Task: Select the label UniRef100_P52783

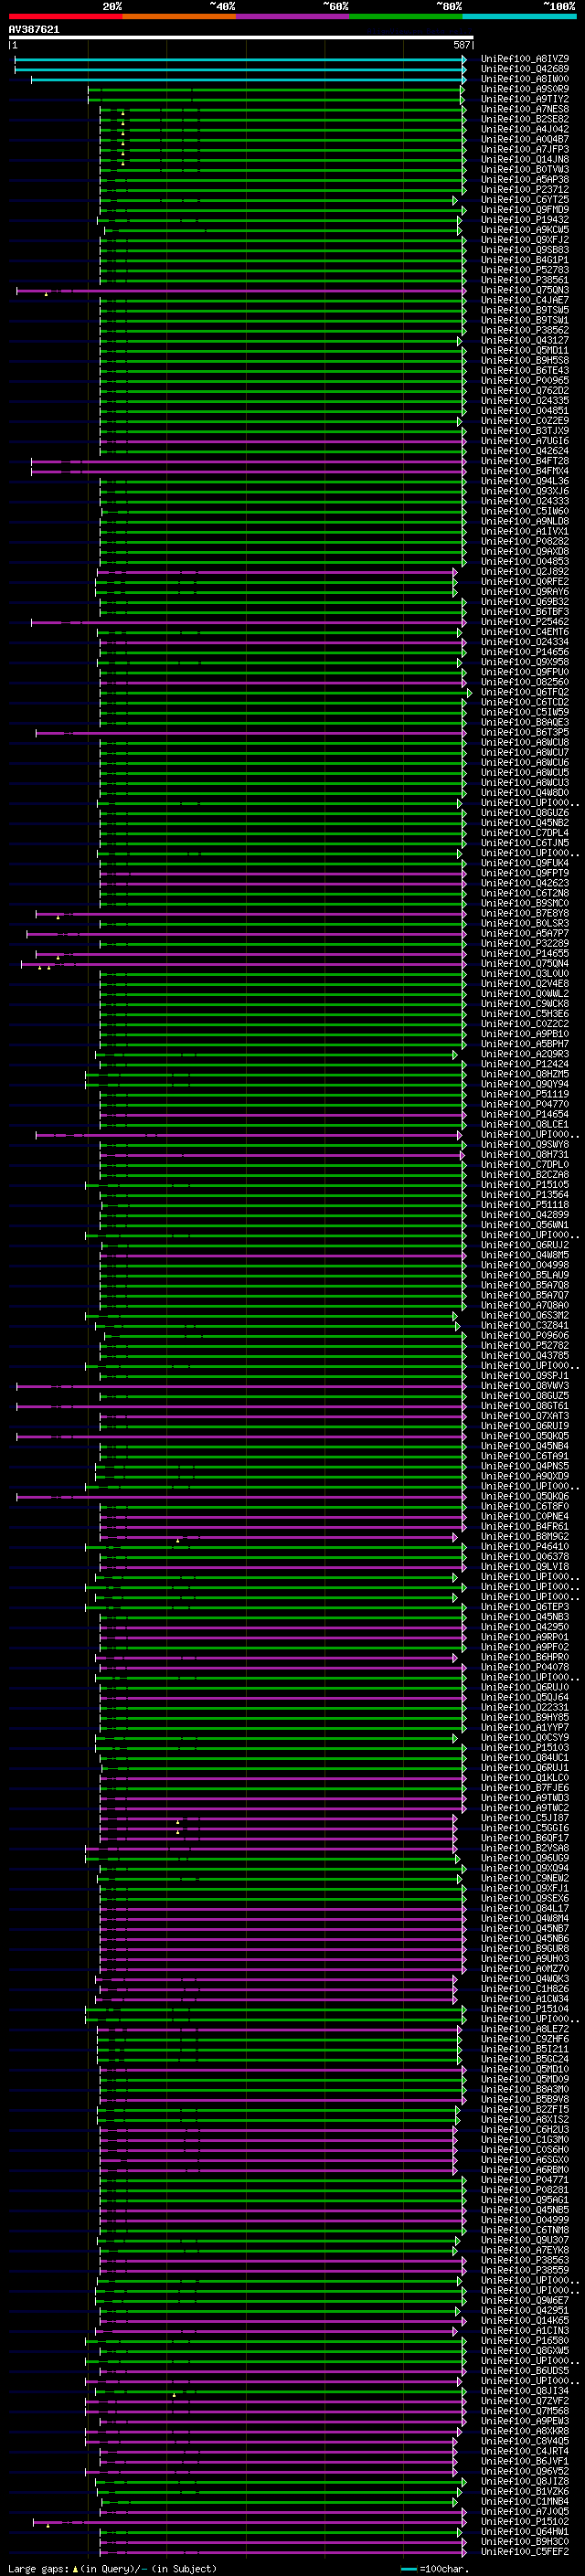Action: click(525, 270)
